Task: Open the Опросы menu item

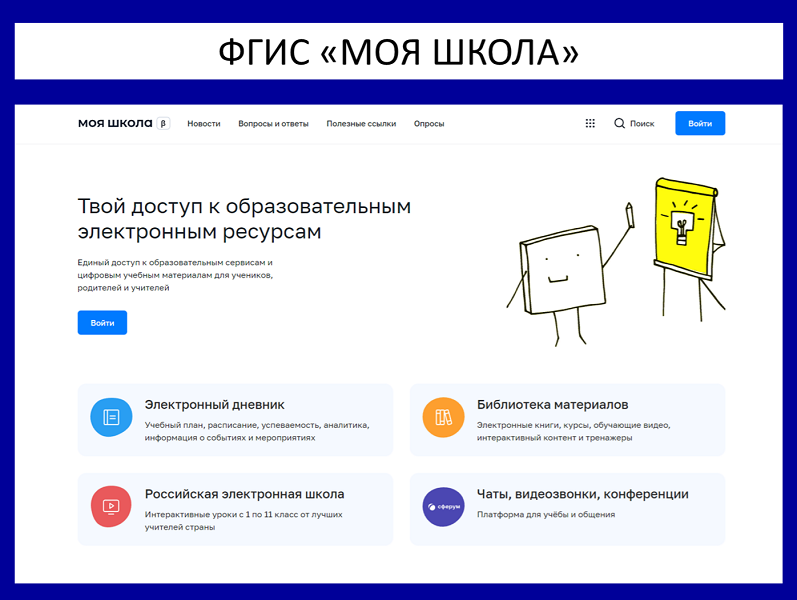Action: pos(429,124)
